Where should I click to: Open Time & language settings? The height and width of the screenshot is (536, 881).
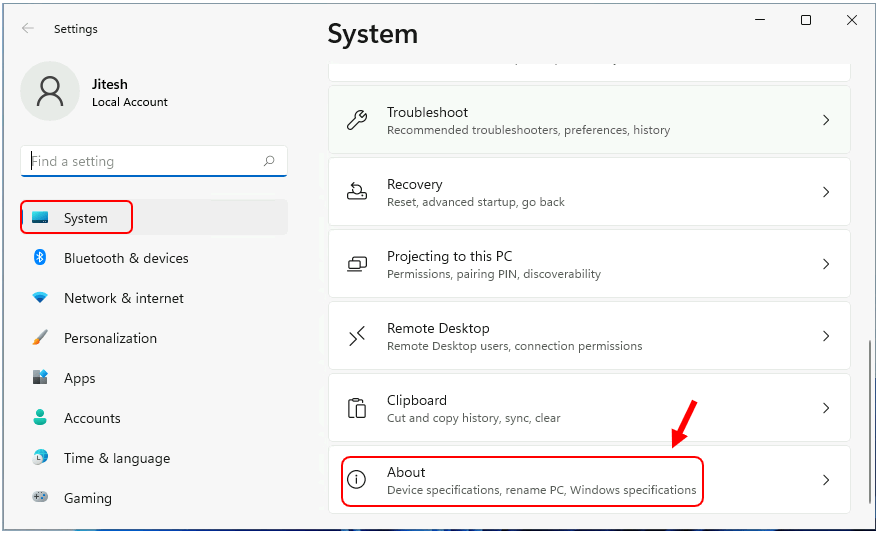[154, 458]
